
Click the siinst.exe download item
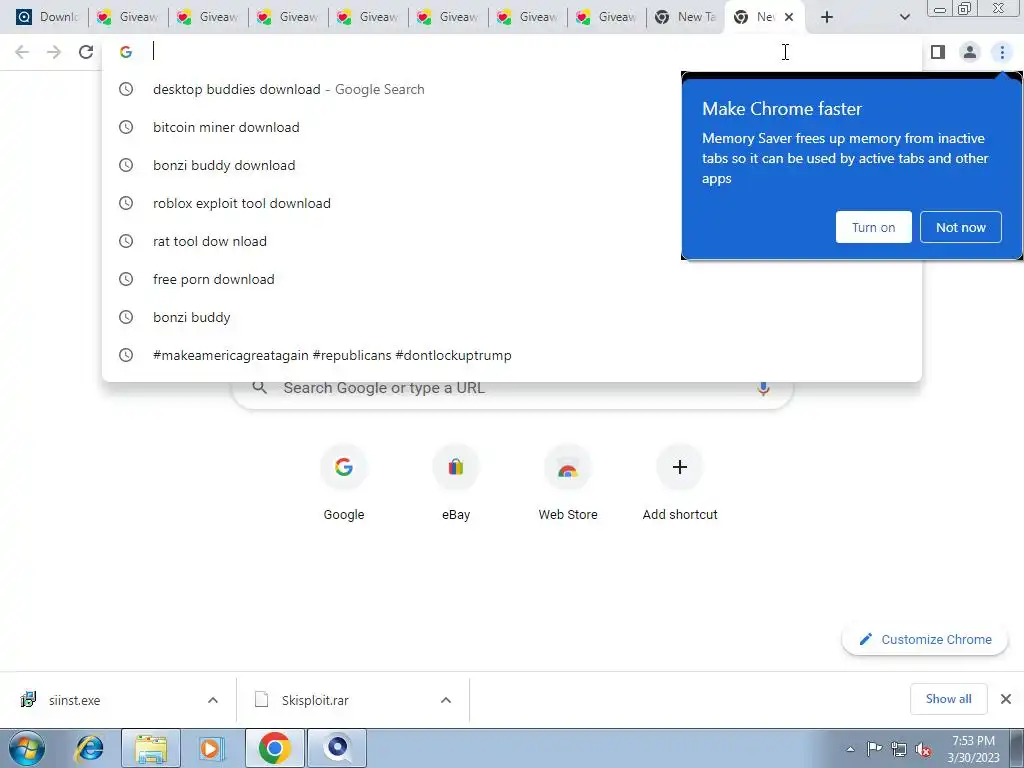[x=74, y=700]
